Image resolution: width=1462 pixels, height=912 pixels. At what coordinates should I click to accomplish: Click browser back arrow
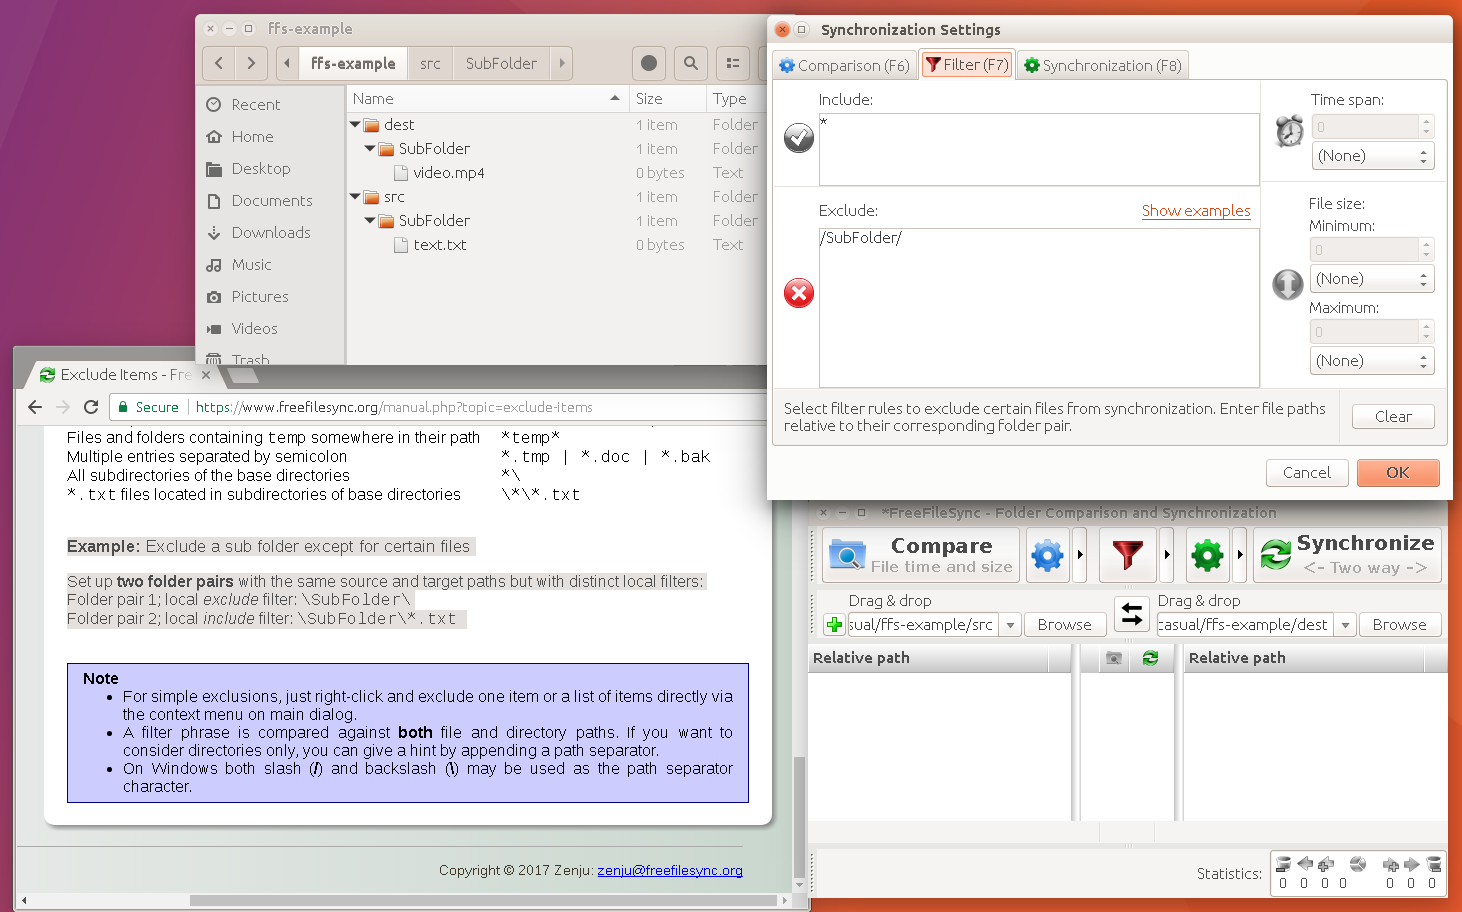(x=35, y=407)
